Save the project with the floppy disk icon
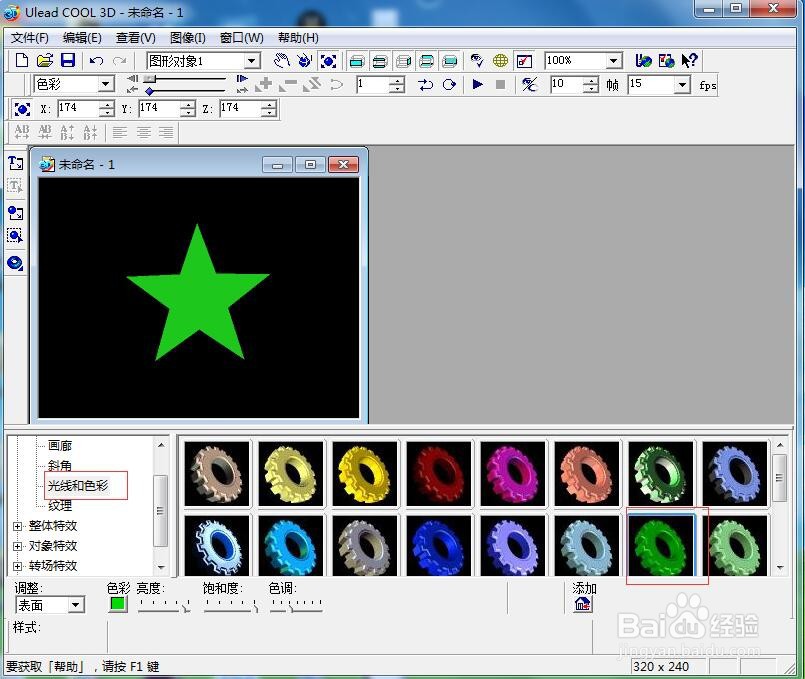The image size is (805, 679). tap(68, 61)
